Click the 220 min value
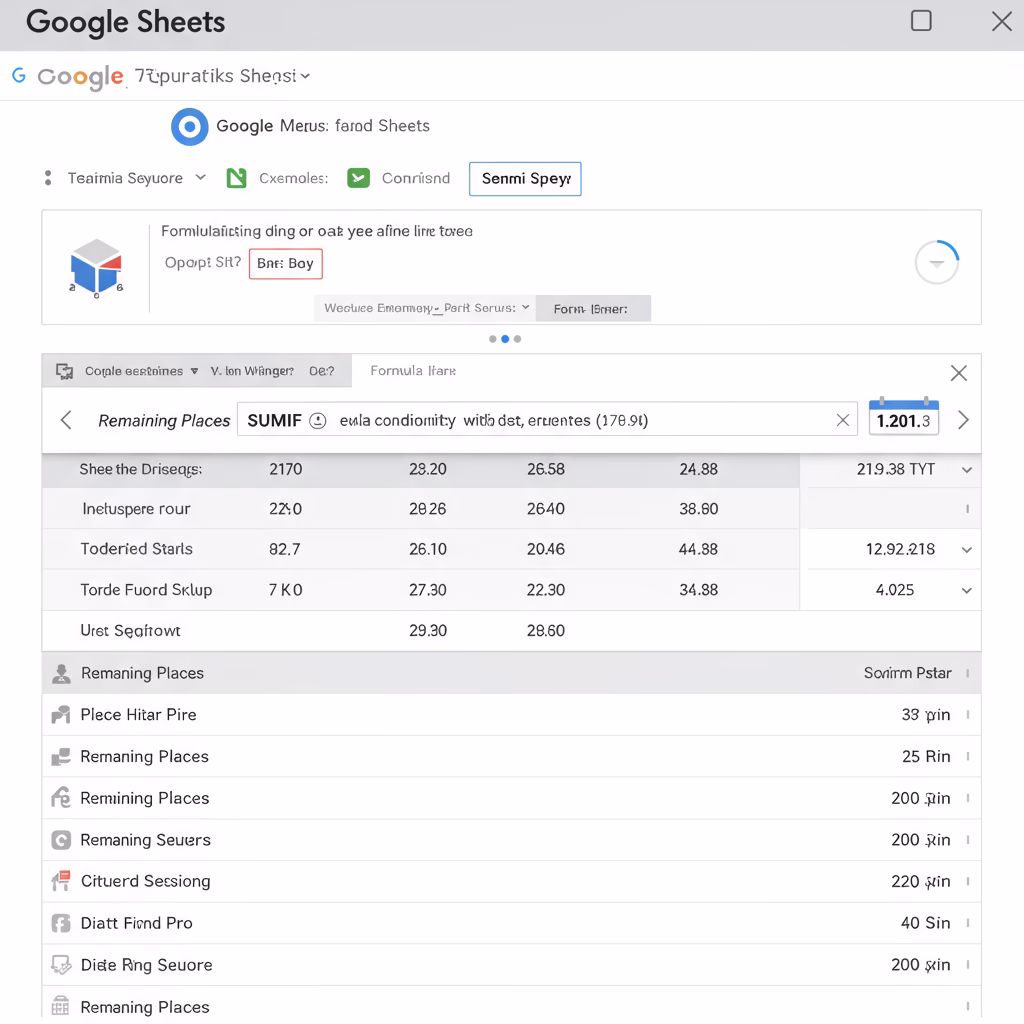This screenshot has width=1024, height=1024. point(920,881)
